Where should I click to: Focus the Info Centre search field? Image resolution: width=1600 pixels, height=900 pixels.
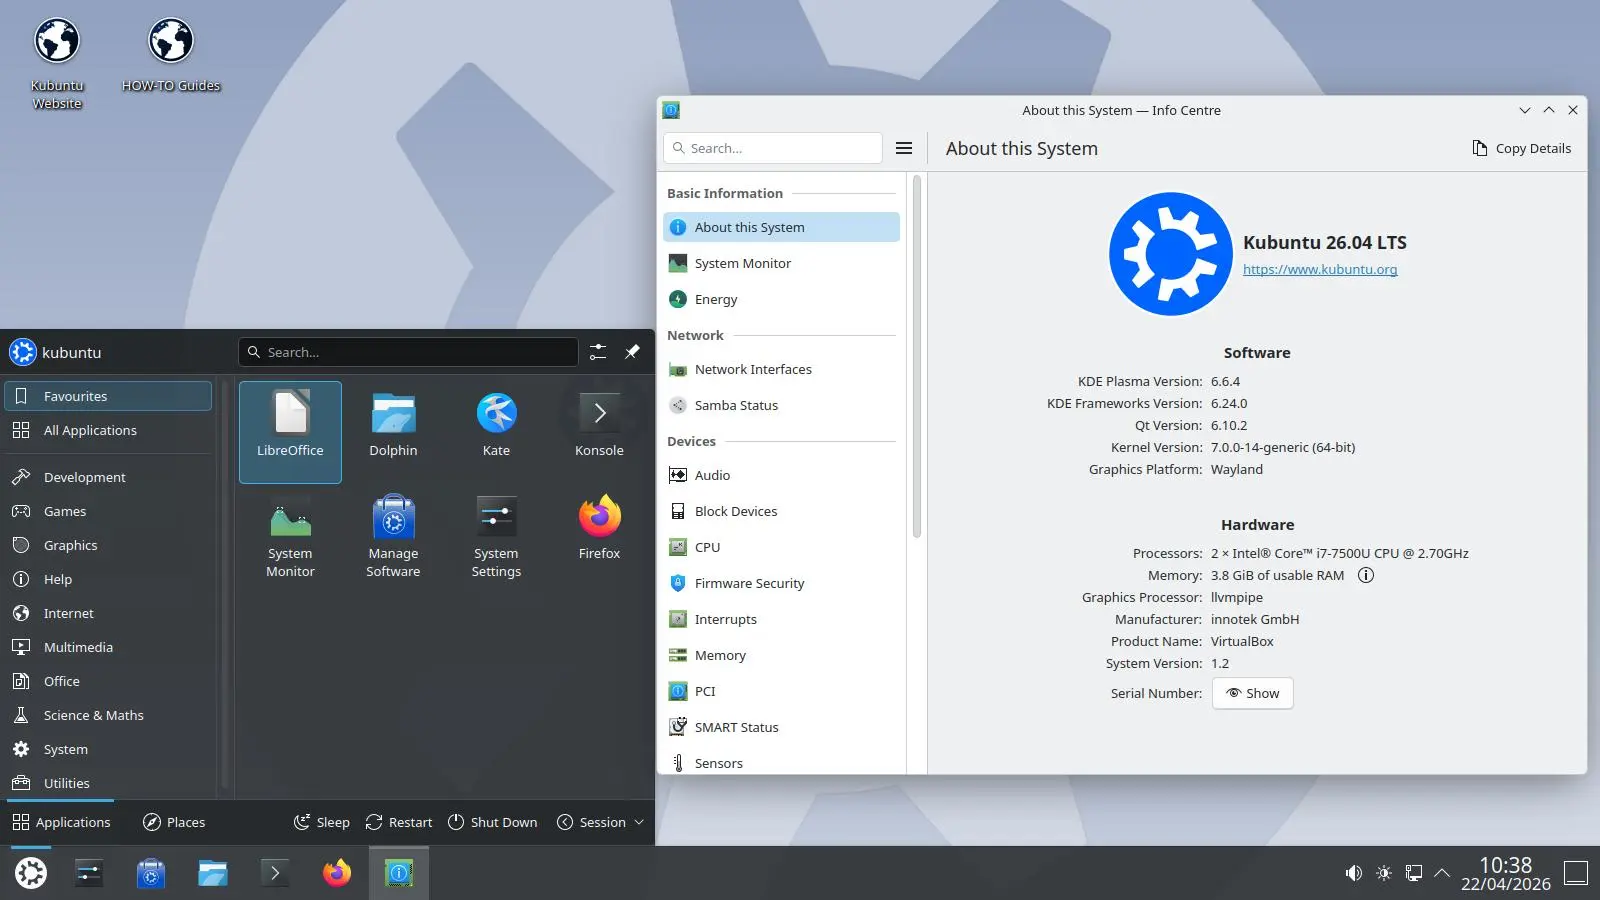point(773,148)
